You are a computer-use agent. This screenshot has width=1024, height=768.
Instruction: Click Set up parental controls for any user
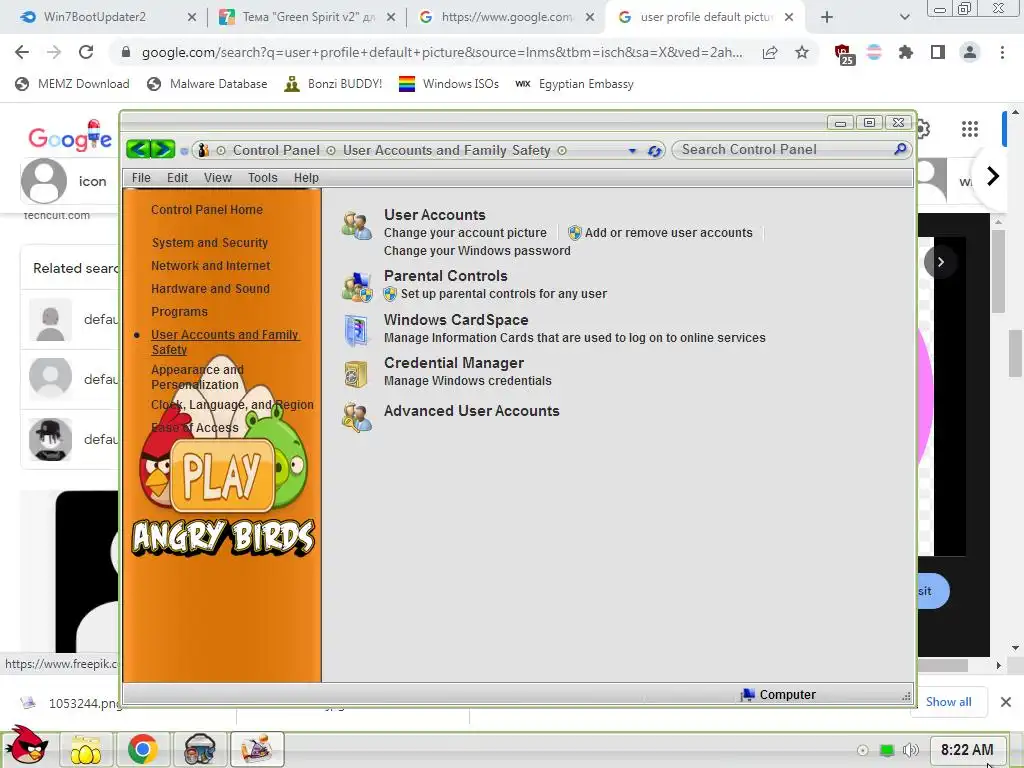coord(504,294)
